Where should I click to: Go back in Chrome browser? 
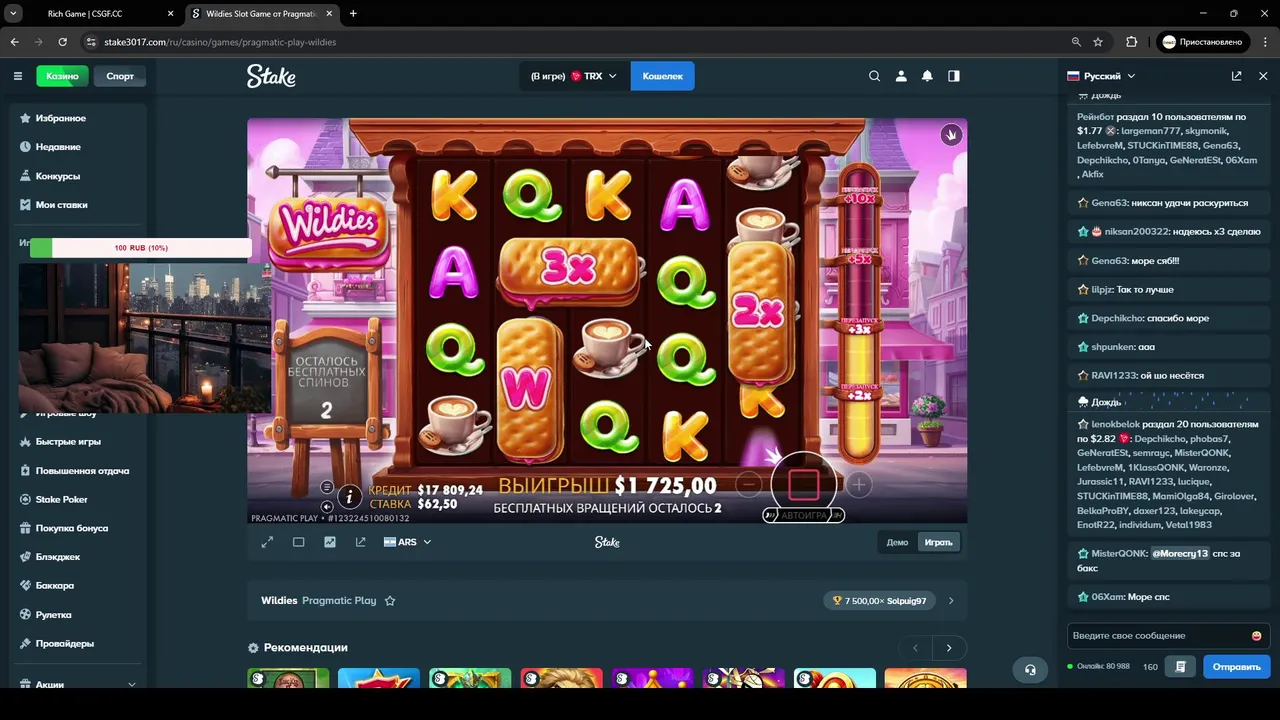click(14, 42)
